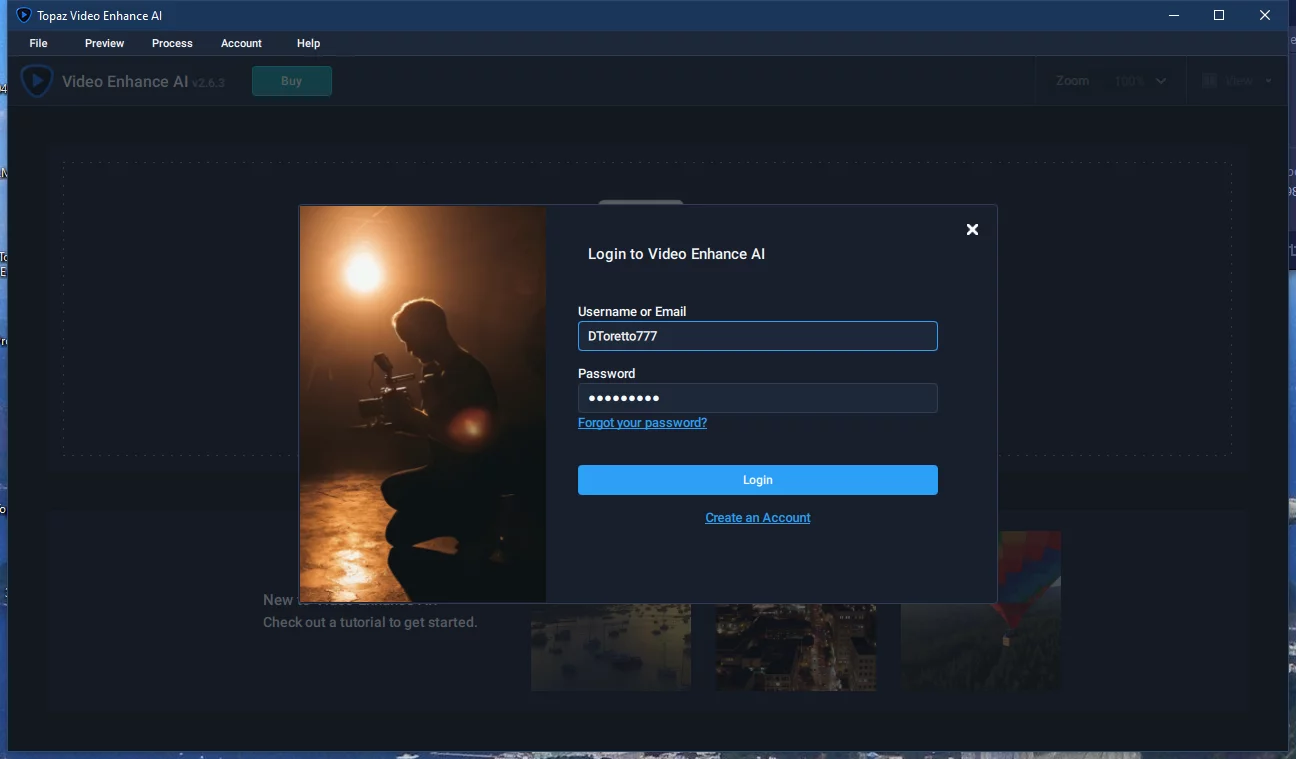Click the blue Login button
The image size is (1296, 759).
[x=758, y=480]
